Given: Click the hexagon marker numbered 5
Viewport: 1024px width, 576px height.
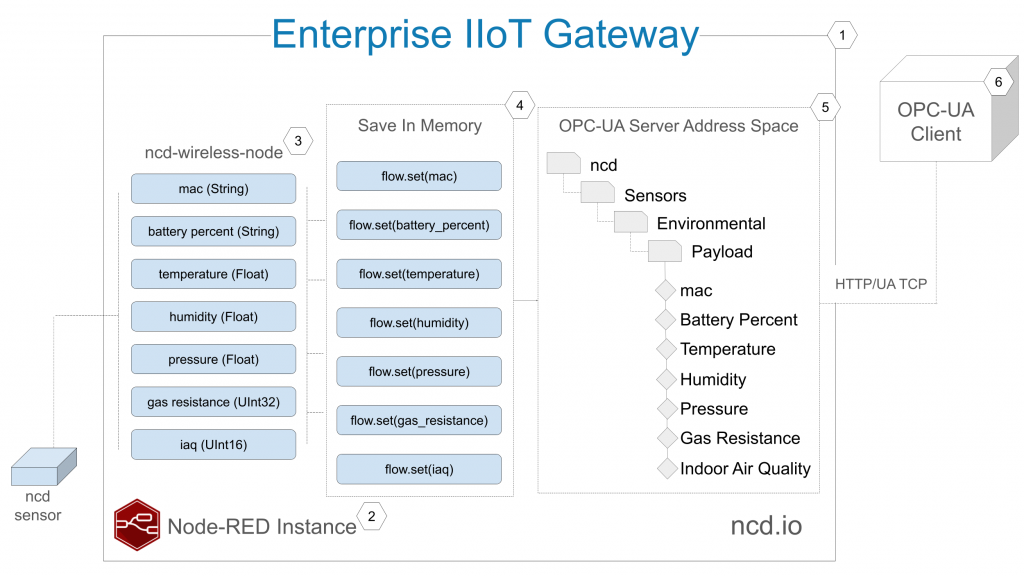Looking at the screenshot, I should (x=825, y=107).
